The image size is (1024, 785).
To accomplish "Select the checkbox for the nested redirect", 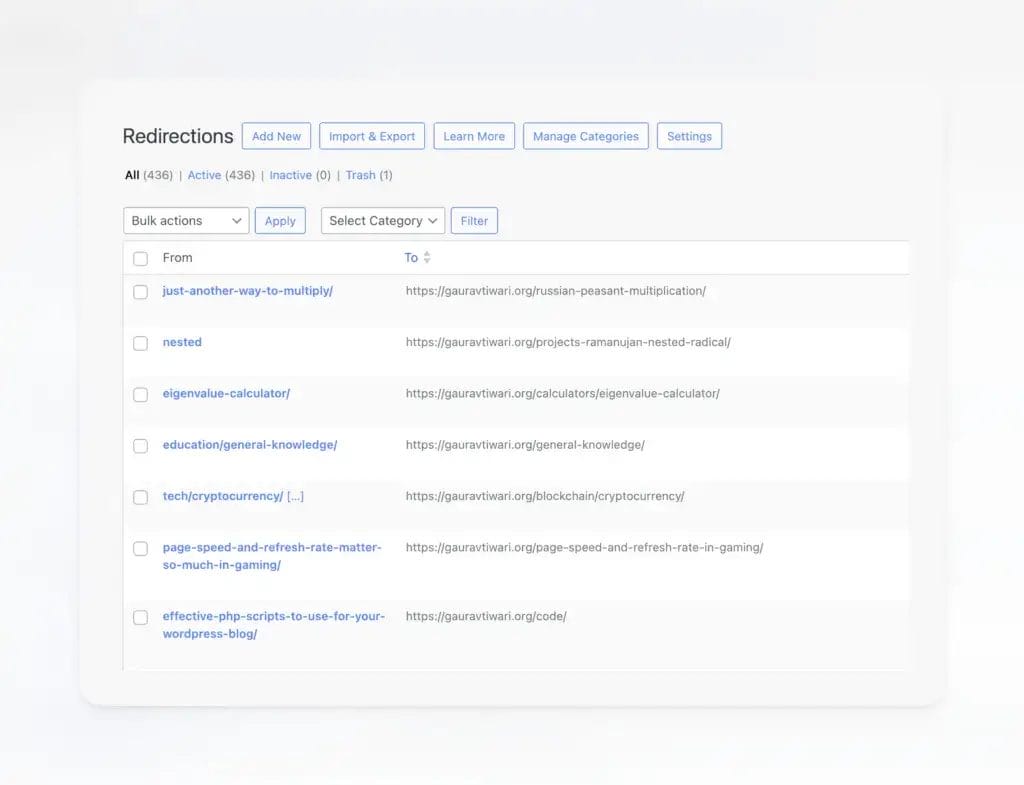I will (x=140, y=343).
